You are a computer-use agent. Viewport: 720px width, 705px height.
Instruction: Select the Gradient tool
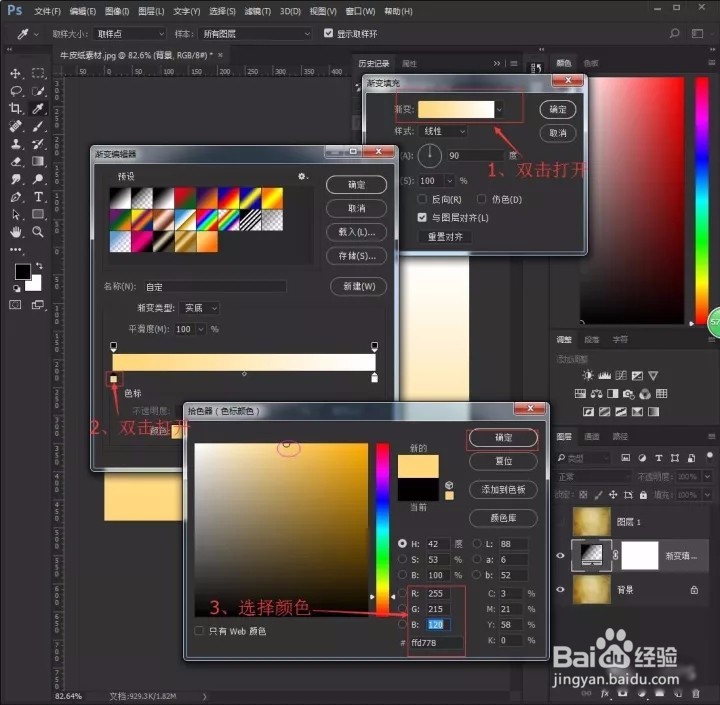pyautogui.click(x=38, y=161)
